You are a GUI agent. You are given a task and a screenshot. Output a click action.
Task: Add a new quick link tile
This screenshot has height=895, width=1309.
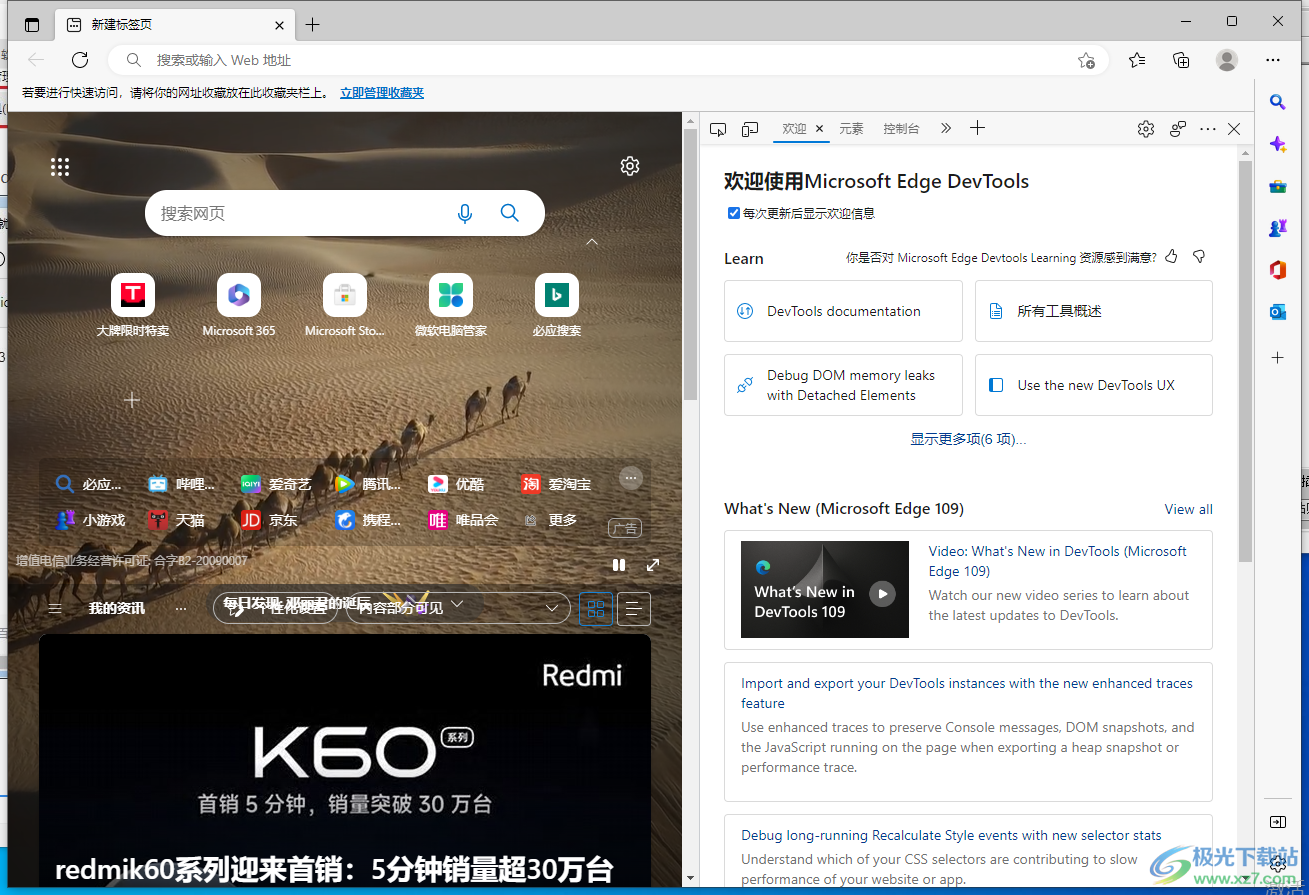click(x=132, y=400)
